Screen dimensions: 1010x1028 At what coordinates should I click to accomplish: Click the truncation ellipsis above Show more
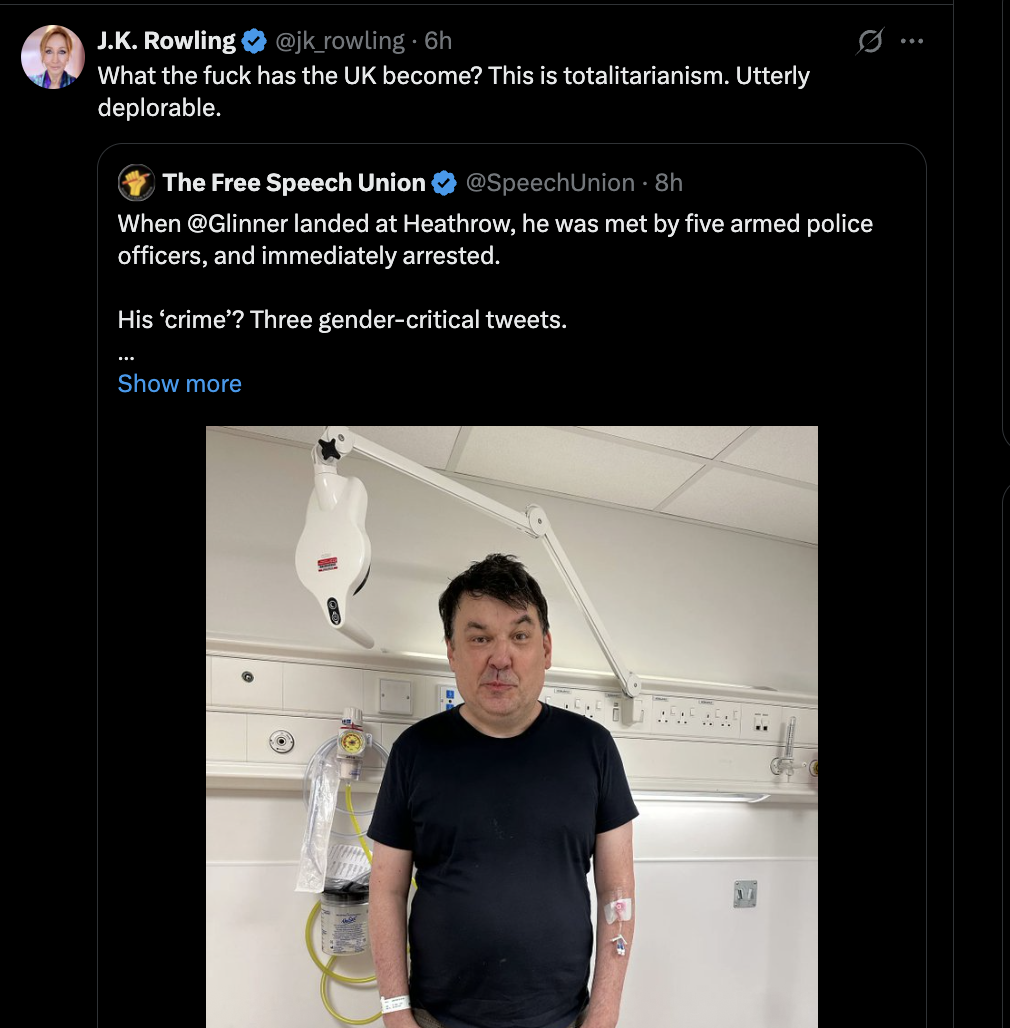click(126, 353)
